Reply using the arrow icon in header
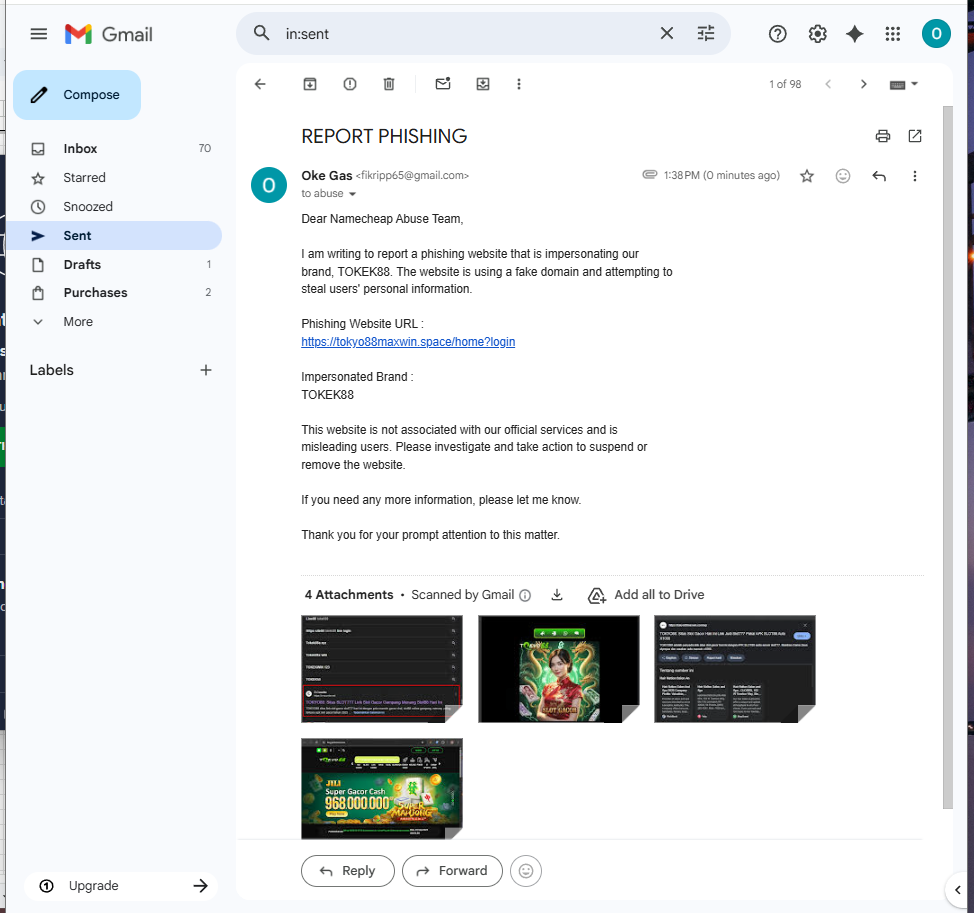Screen dimensions: 974x913 click(x=878, y=176)
